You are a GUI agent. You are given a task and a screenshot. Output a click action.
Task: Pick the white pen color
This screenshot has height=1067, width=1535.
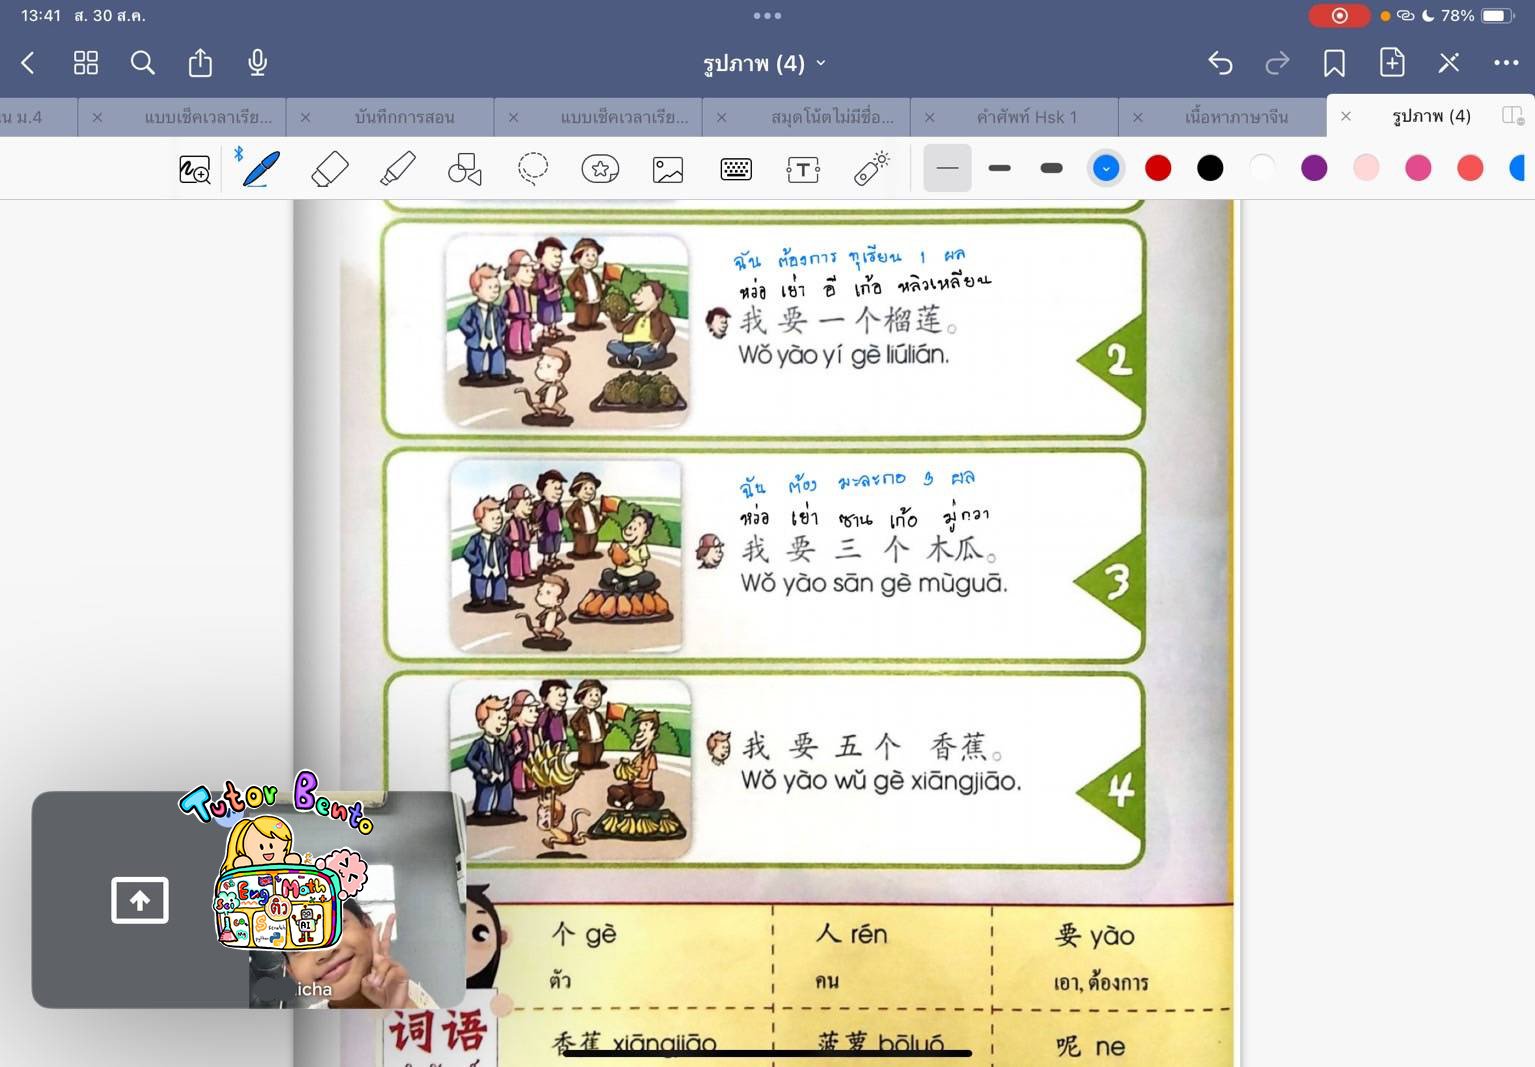tap(1262, 168)
